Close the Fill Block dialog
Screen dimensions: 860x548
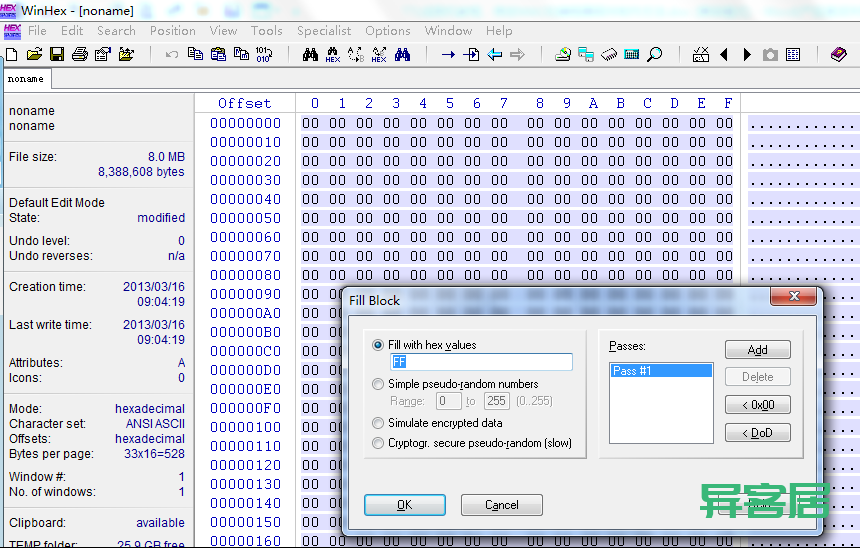794,296
